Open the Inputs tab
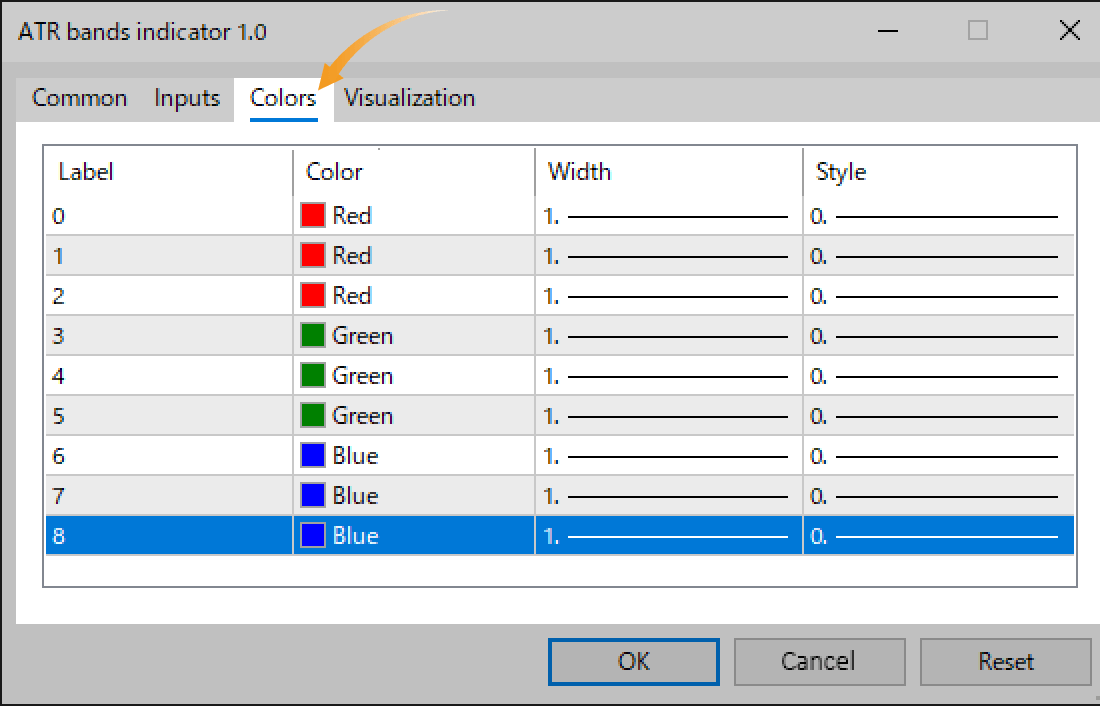Viewport: 1100px width, 706px height. (x=186, y=98)
